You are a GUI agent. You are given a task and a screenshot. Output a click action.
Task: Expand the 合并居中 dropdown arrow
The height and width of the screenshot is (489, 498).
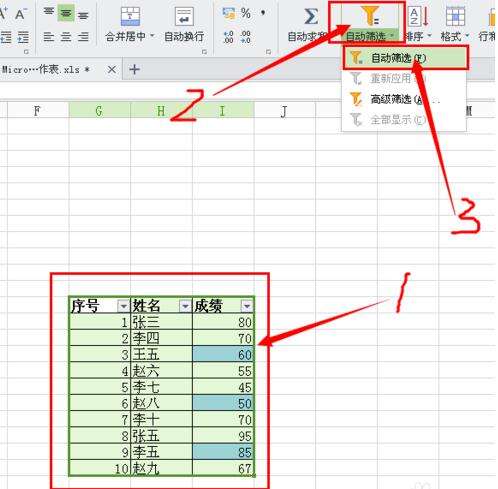tap(152, 35)
